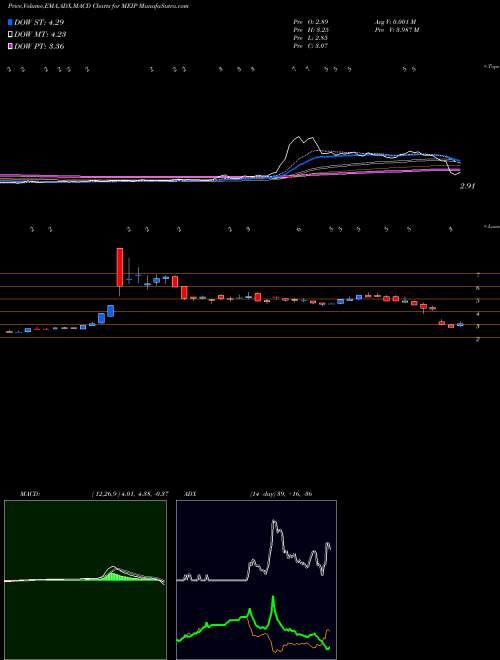
Task: Click the price axis label 2
Action: (x=478, y=339)
